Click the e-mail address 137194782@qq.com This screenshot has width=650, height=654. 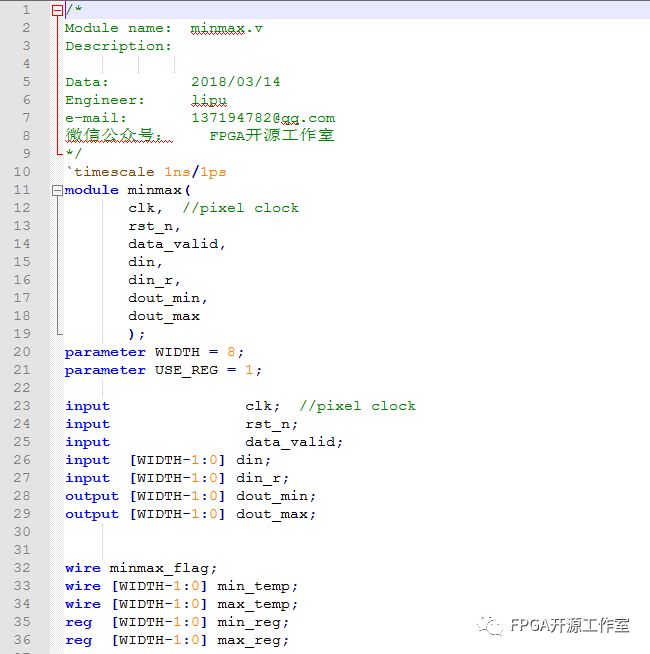263,118
